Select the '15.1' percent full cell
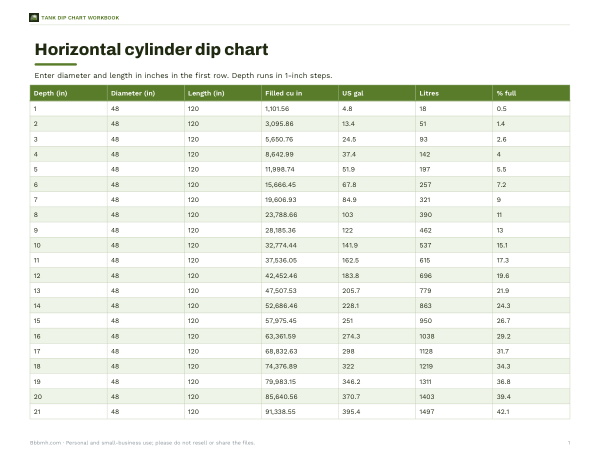 (x=532, y=245)
